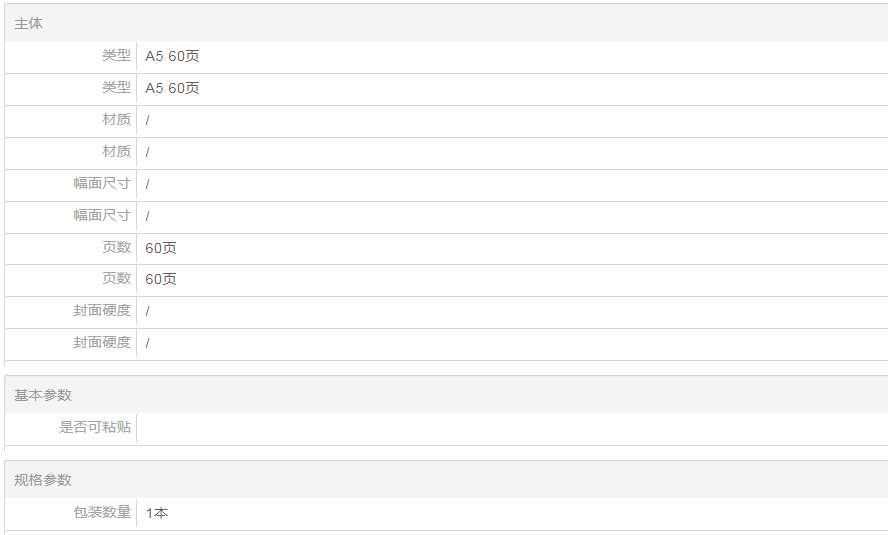
Task: Click the first 材质 row label
Action: (x=116, y=120)
